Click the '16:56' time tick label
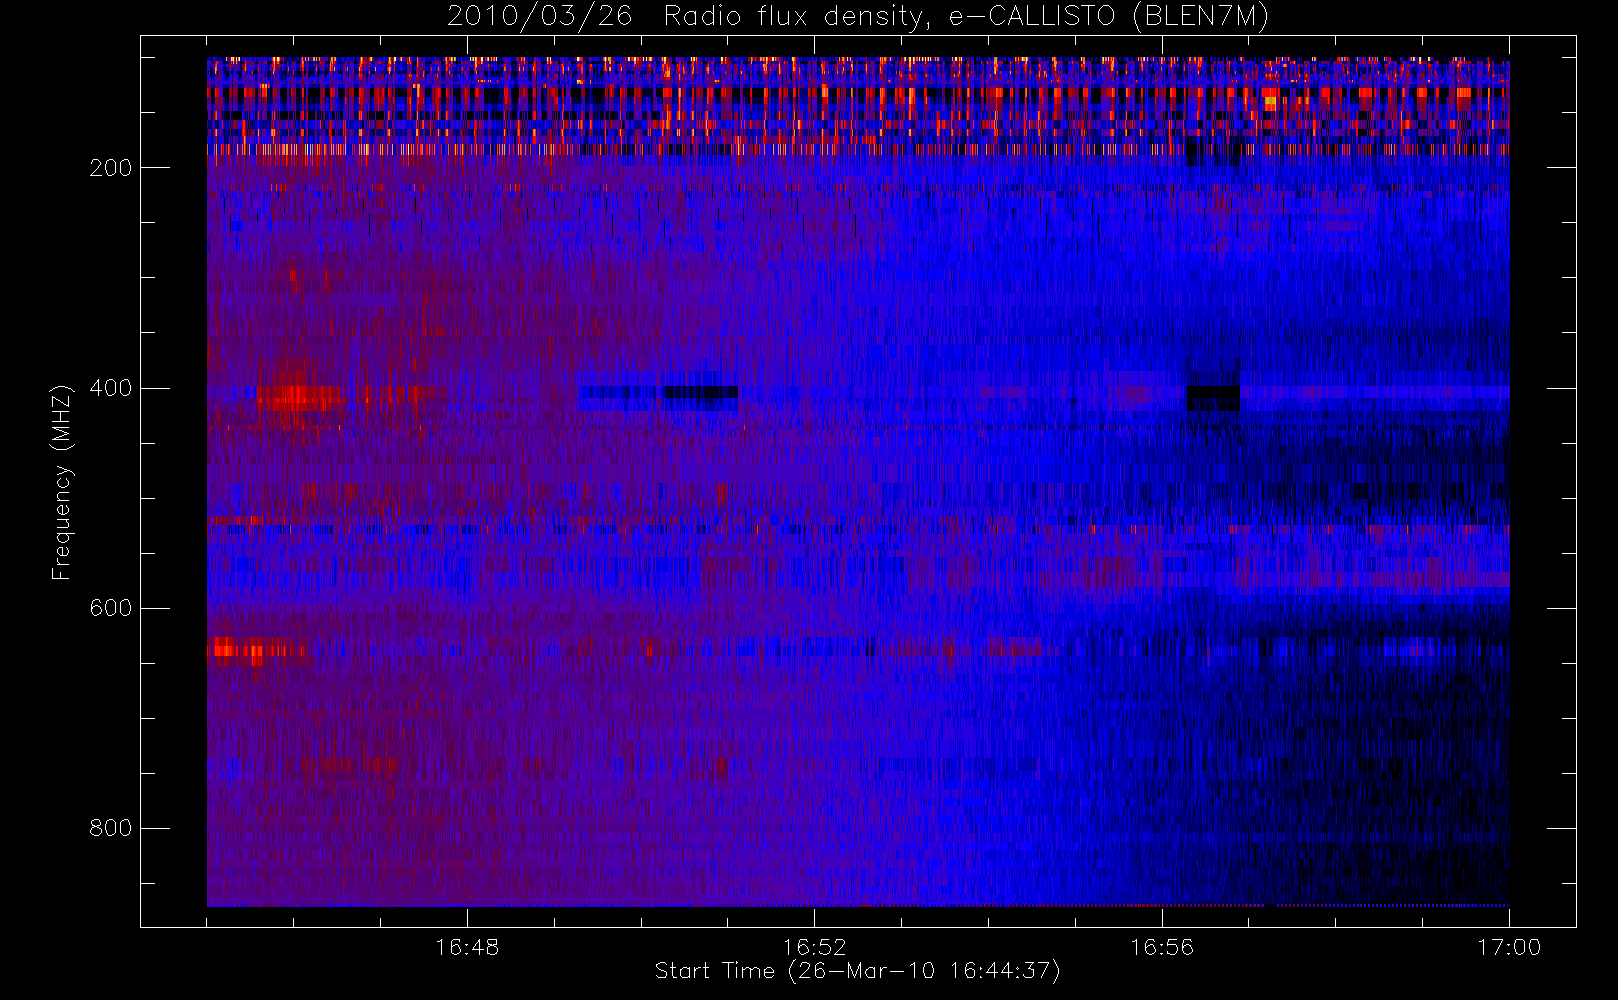This screenshot has height=1000, width=1618. tap(1162, 947)
